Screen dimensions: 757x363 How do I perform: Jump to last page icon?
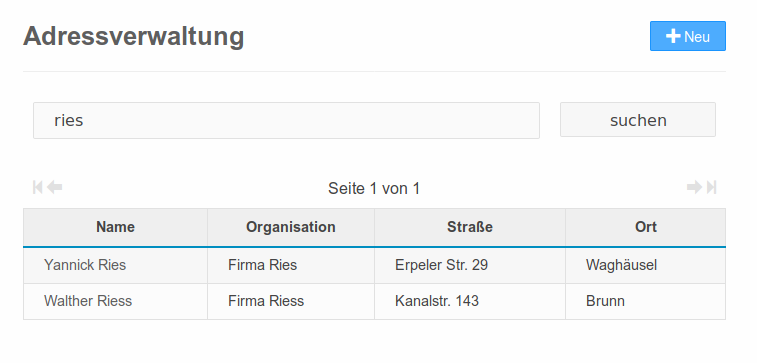(711, 187)
